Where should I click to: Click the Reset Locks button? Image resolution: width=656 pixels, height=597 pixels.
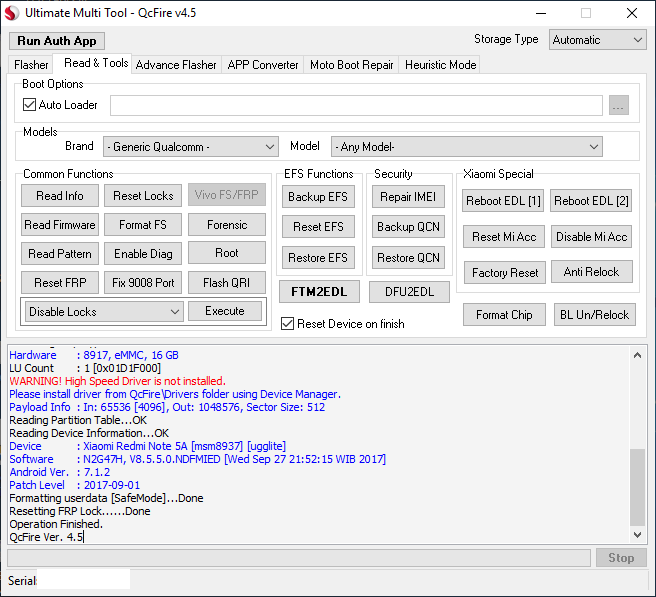(143, 196)
